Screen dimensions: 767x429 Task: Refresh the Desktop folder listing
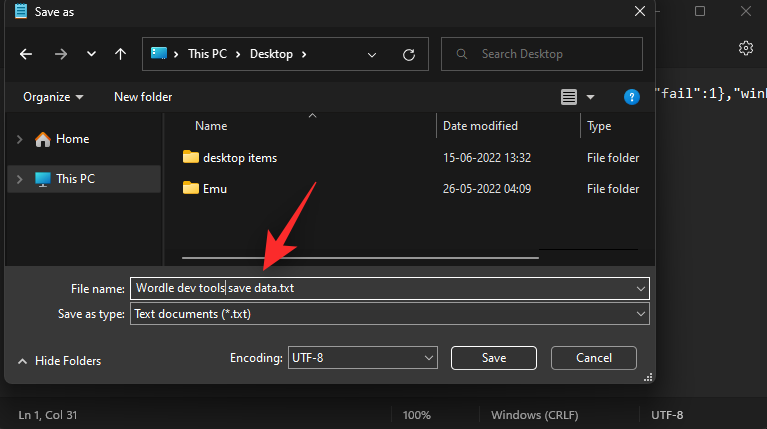[408, 54]
